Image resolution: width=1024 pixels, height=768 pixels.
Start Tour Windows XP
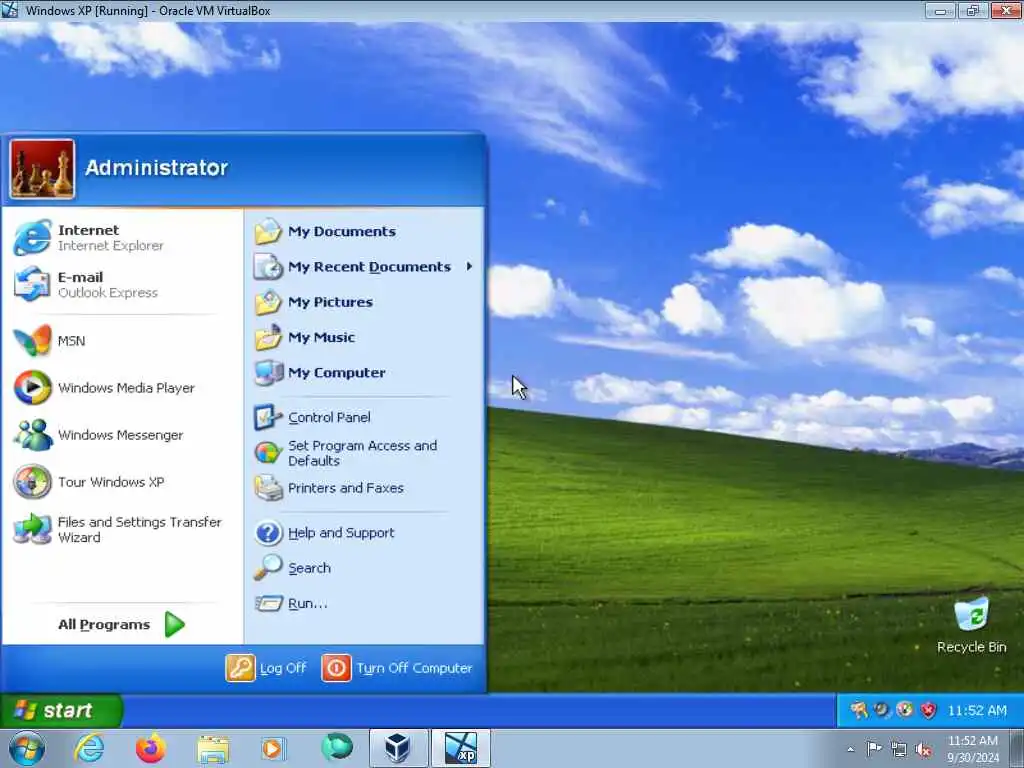coord(122,482)
